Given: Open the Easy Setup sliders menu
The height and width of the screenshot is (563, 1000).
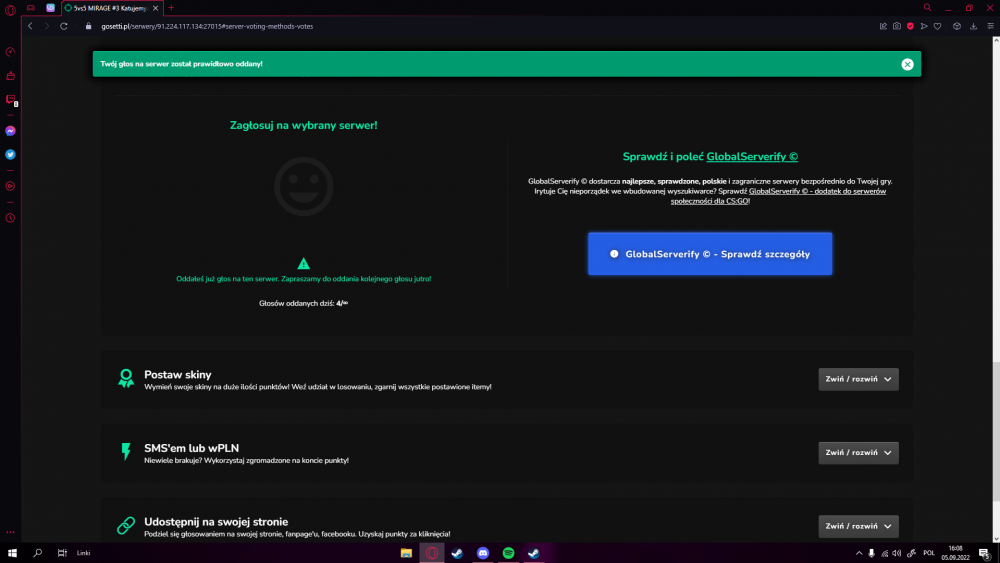Looking at the screenshot, I should point(990,26).
